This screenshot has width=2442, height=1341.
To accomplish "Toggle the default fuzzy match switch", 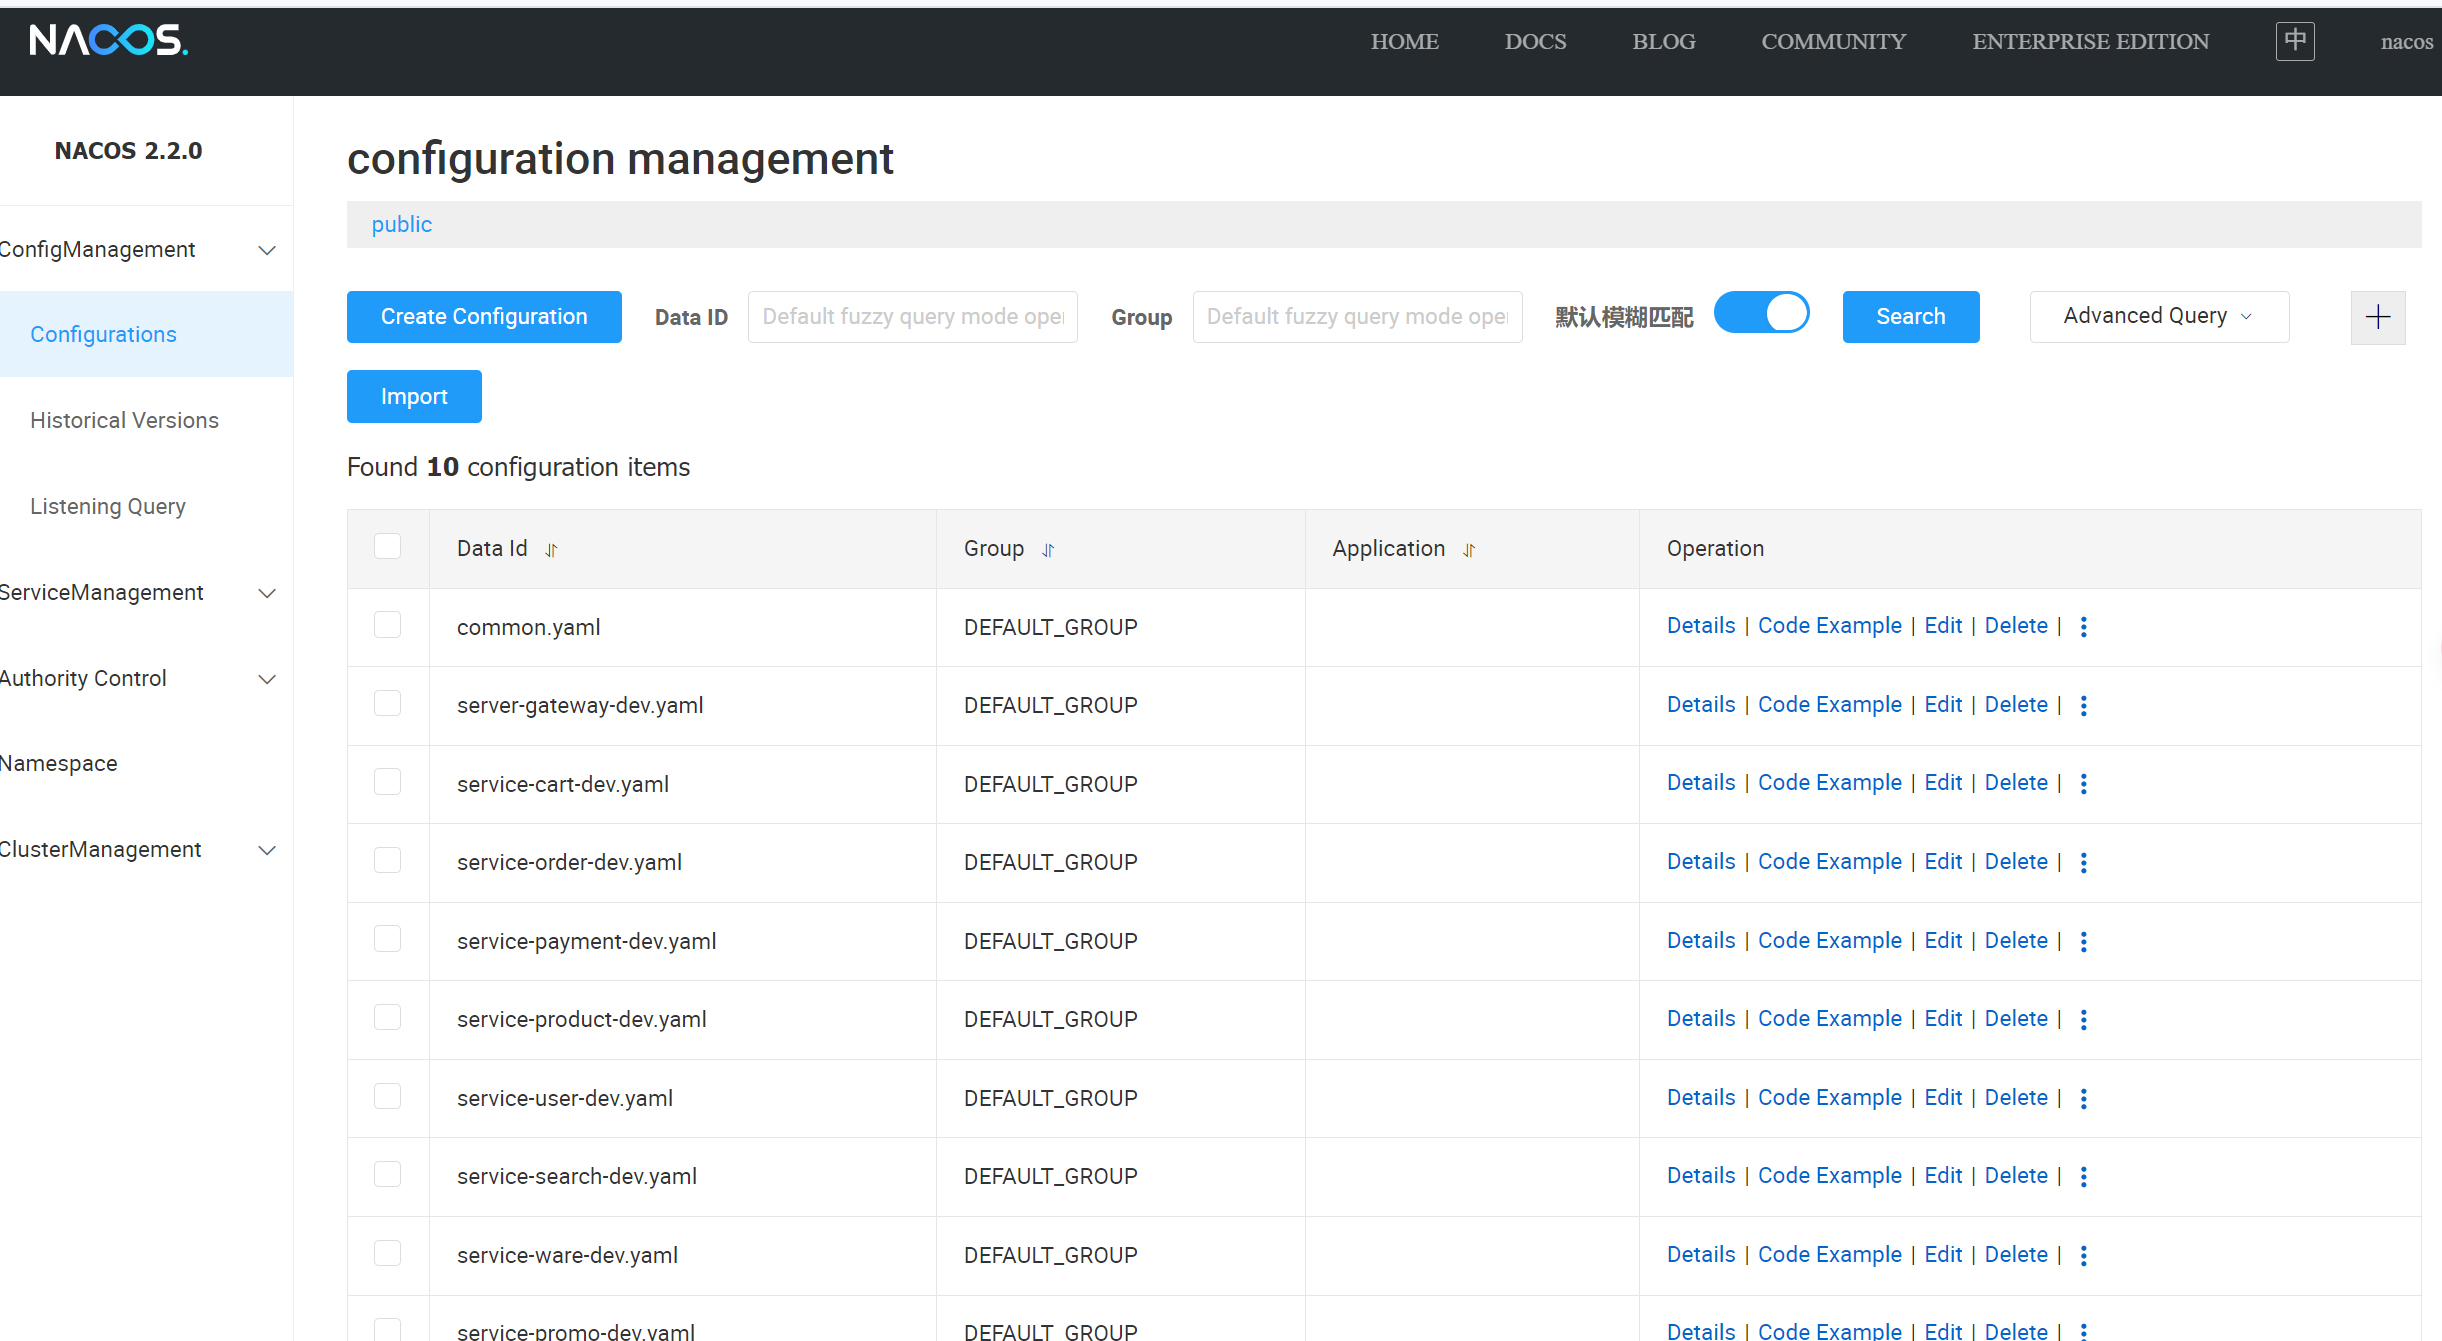I will click(x=1762, y=313).
